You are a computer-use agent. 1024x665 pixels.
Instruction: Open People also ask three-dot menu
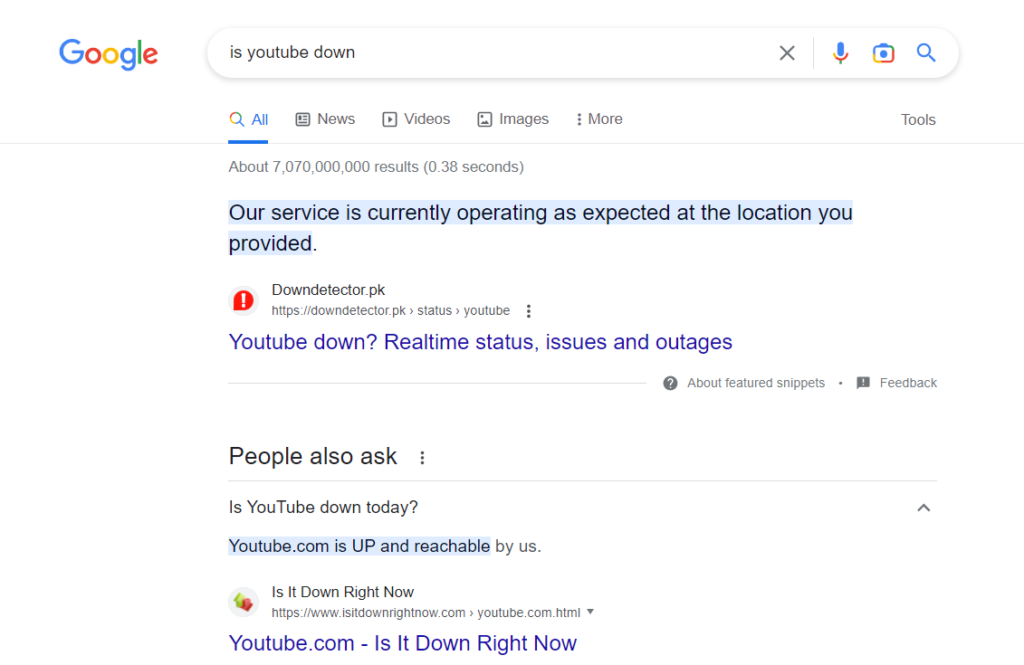(x=422, y=457)
